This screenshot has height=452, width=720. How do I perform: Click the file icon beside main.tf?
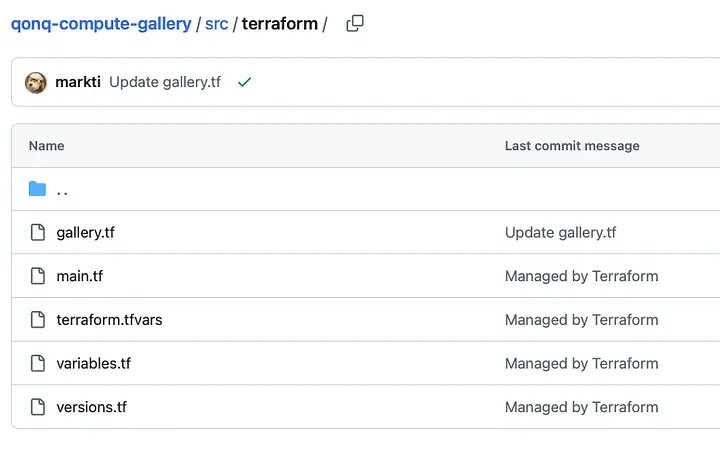click(38, 276)
